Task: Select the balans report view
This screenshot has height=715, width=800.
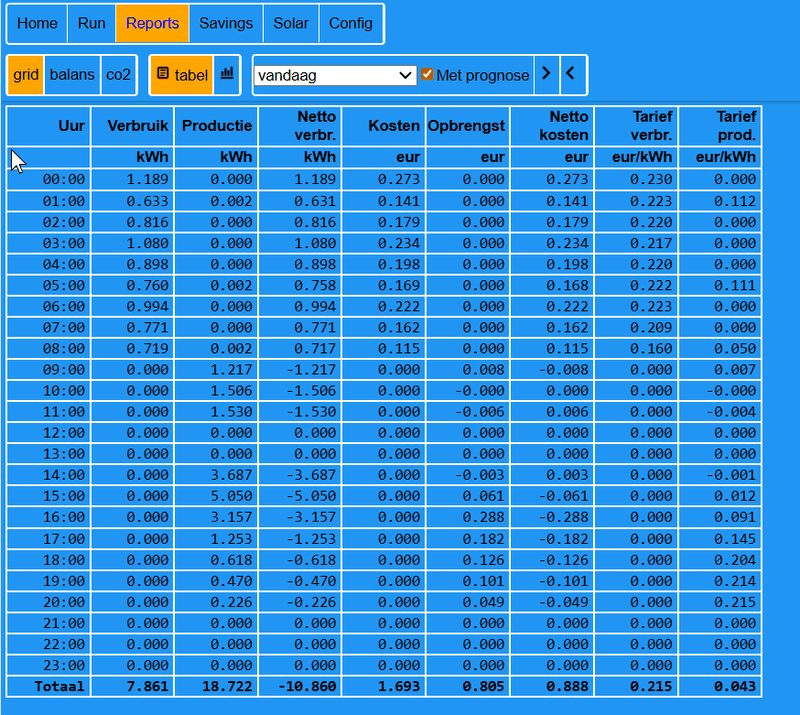Action: pos(72,75)
